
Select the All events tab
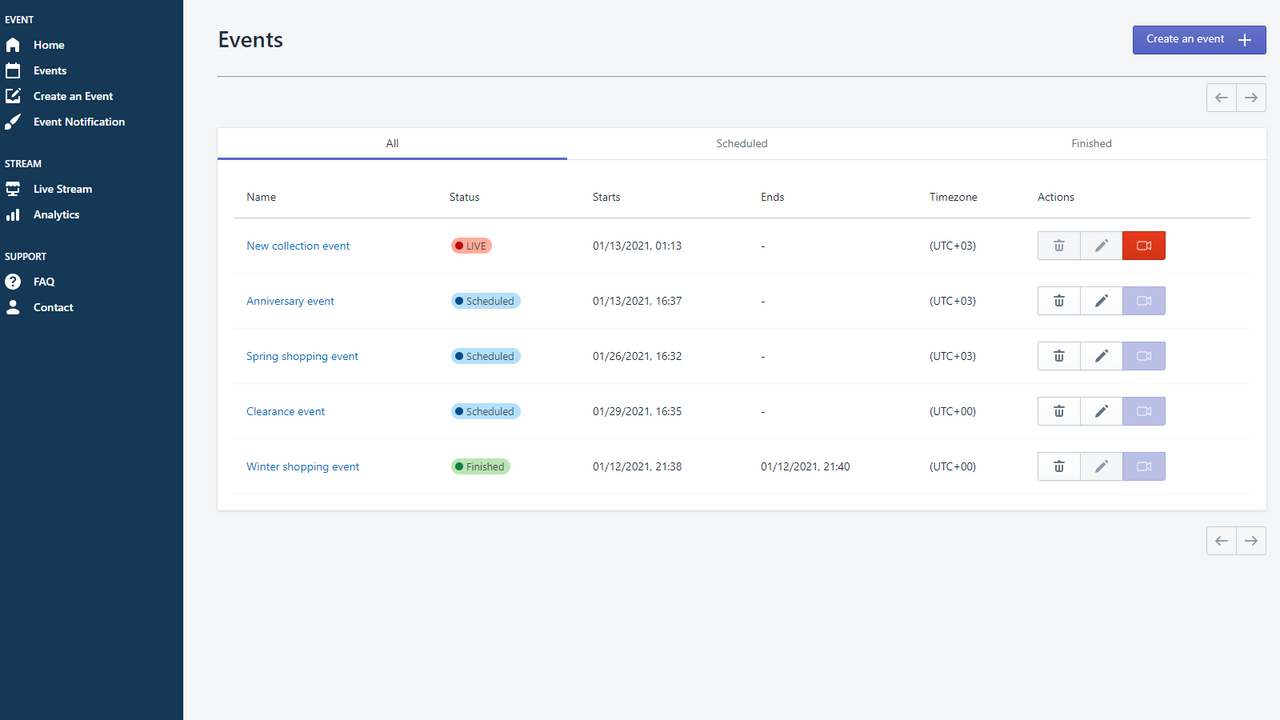[x=392, y=143]
